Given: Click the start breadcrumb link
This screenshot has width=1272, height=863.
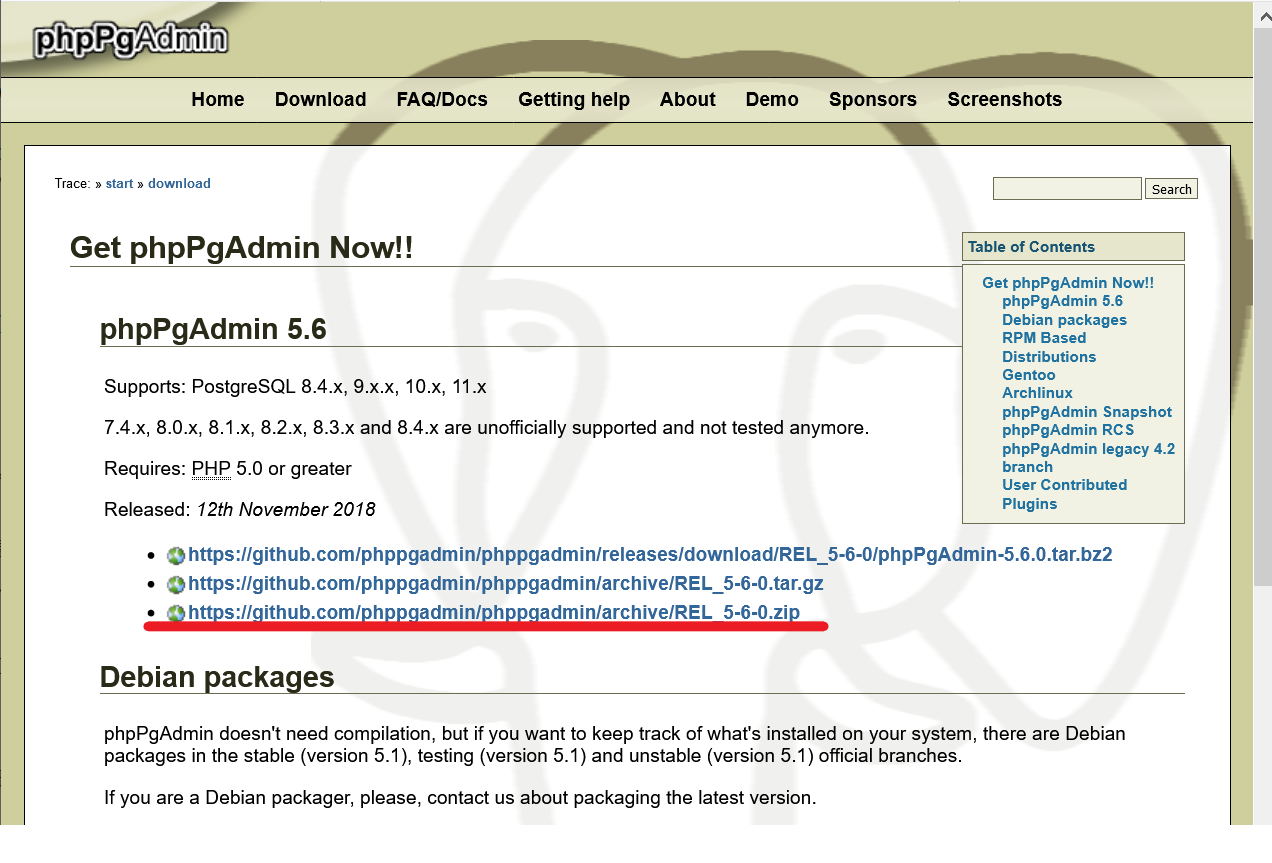Looking at the screenshot, I should click(119, 183).
